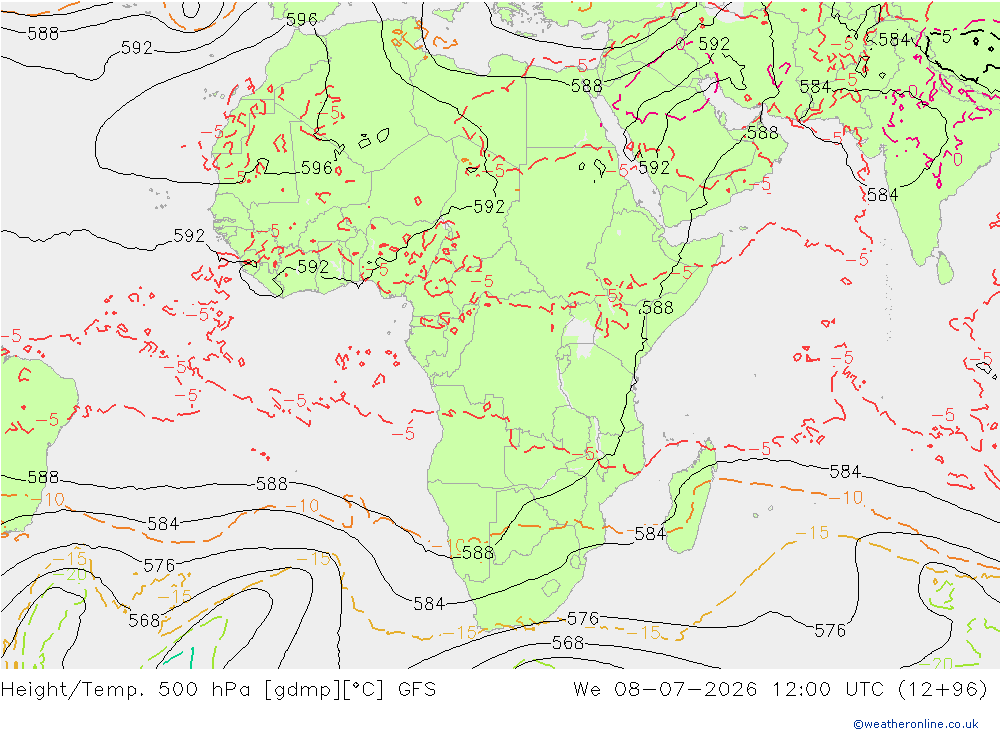Click the 584 label beside southern Madagascar
This screenshot has height=733, width=1000.
[650, 533]
